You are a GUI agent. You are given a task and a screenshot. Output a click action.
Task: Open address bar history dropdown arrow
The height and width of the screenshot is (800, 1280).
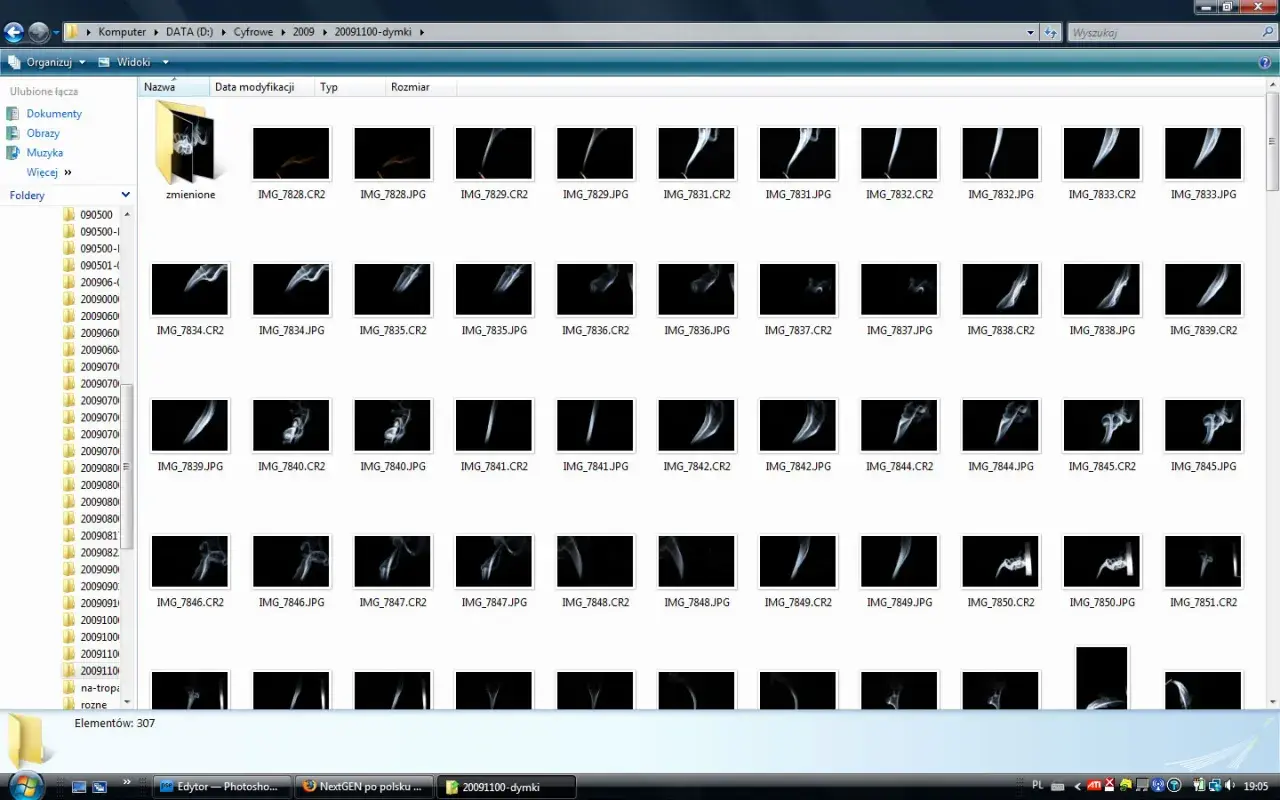1031,32
